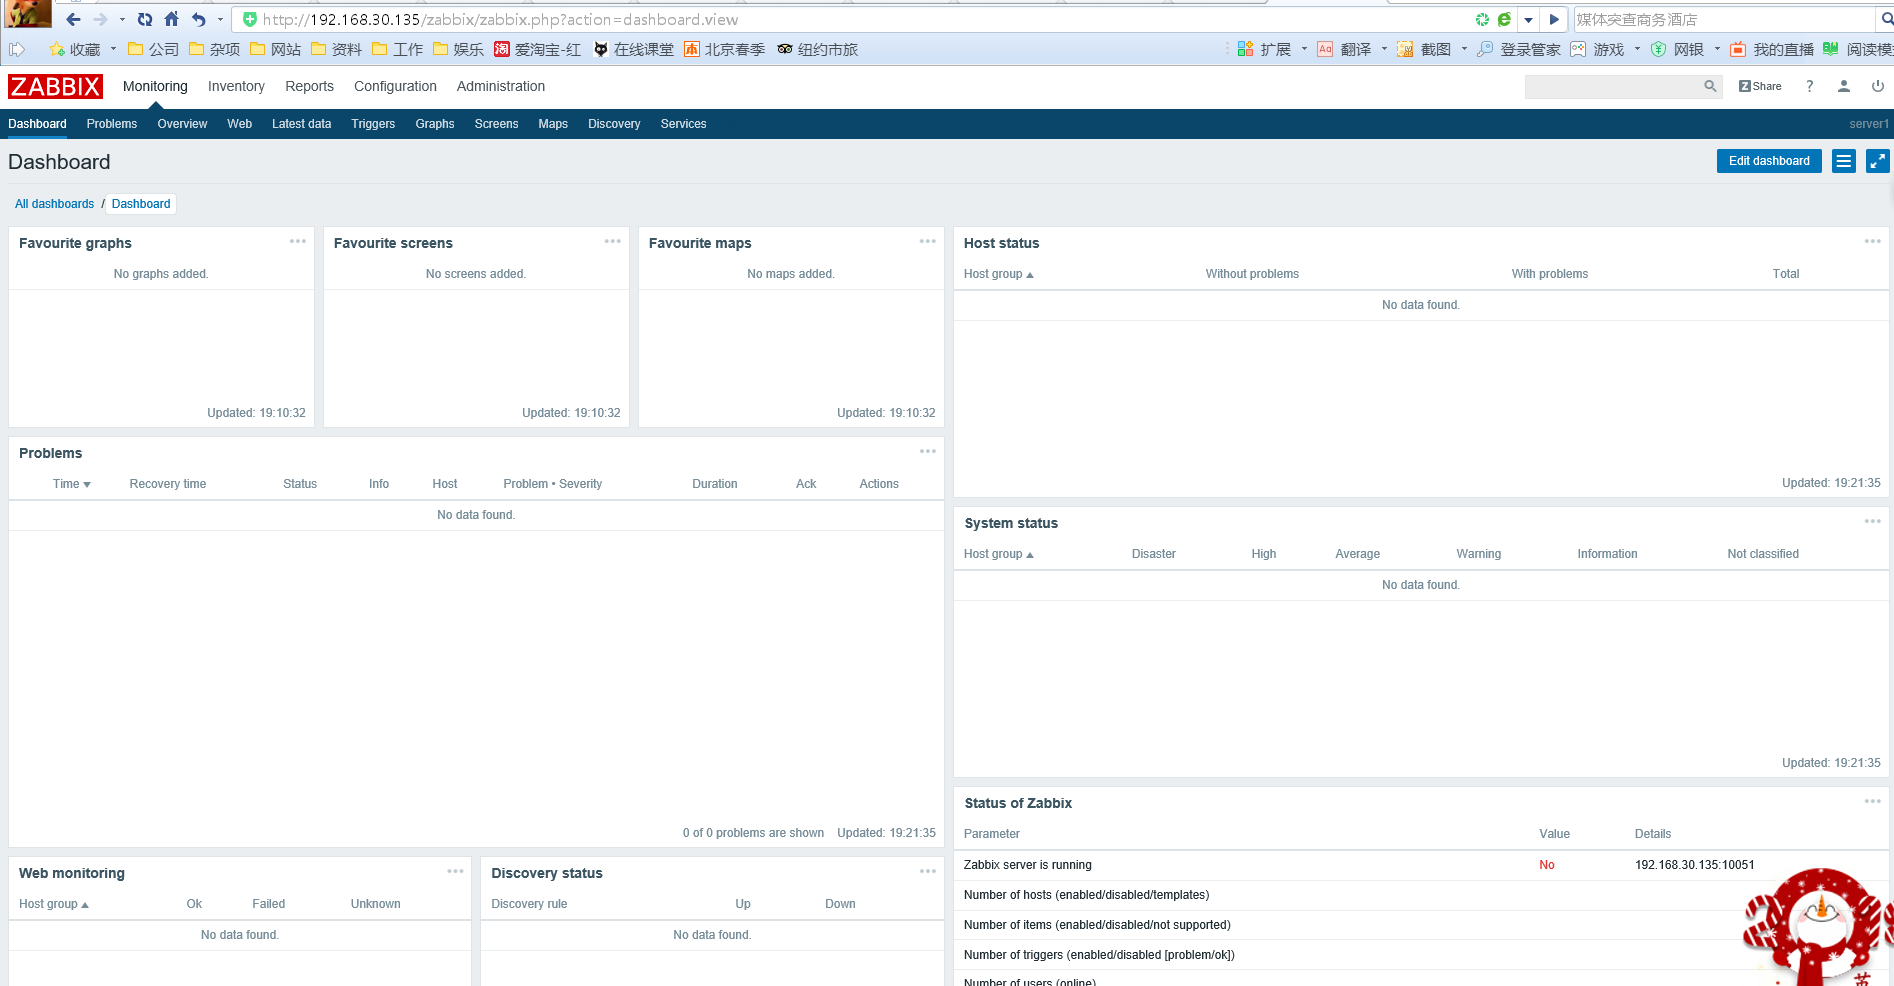The width and height of the screenshot is (1894, 986).
Task: Open the Inventory menu
Action: (x=236, y=86)
